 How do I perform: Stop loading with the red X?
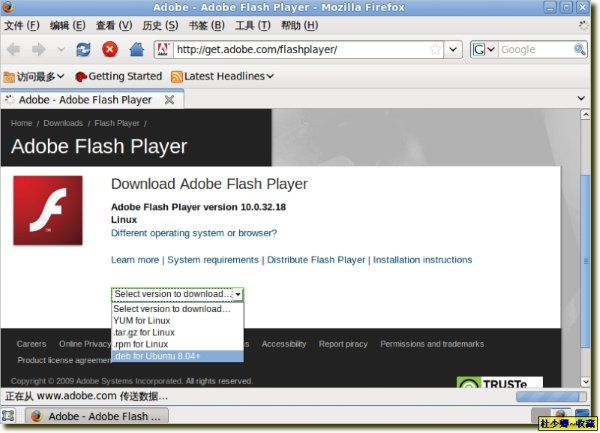click(110, 49)
